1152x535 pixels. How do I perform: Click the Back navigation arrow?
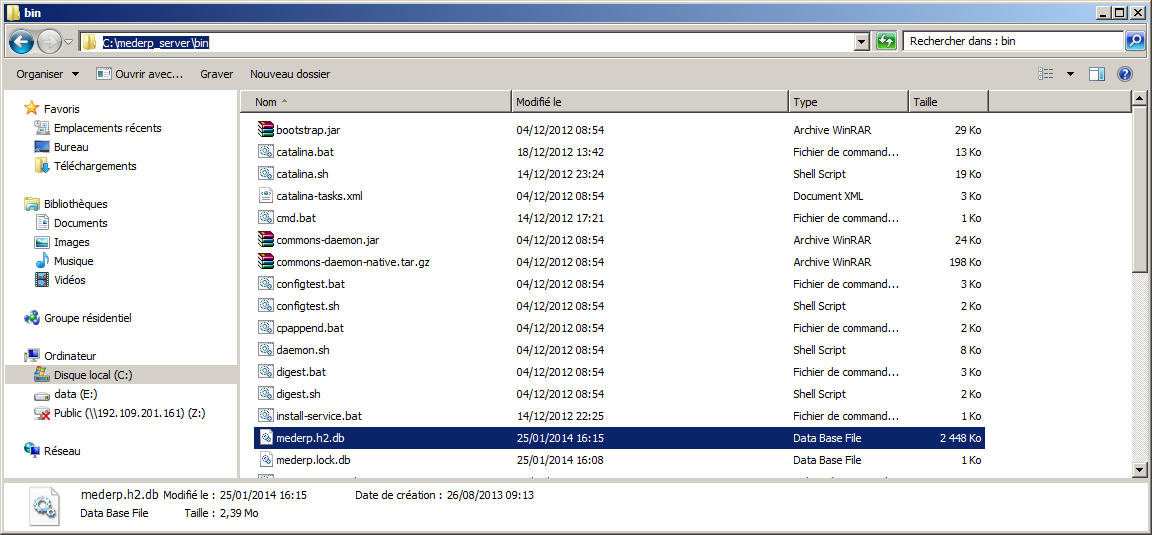(21, 42)
